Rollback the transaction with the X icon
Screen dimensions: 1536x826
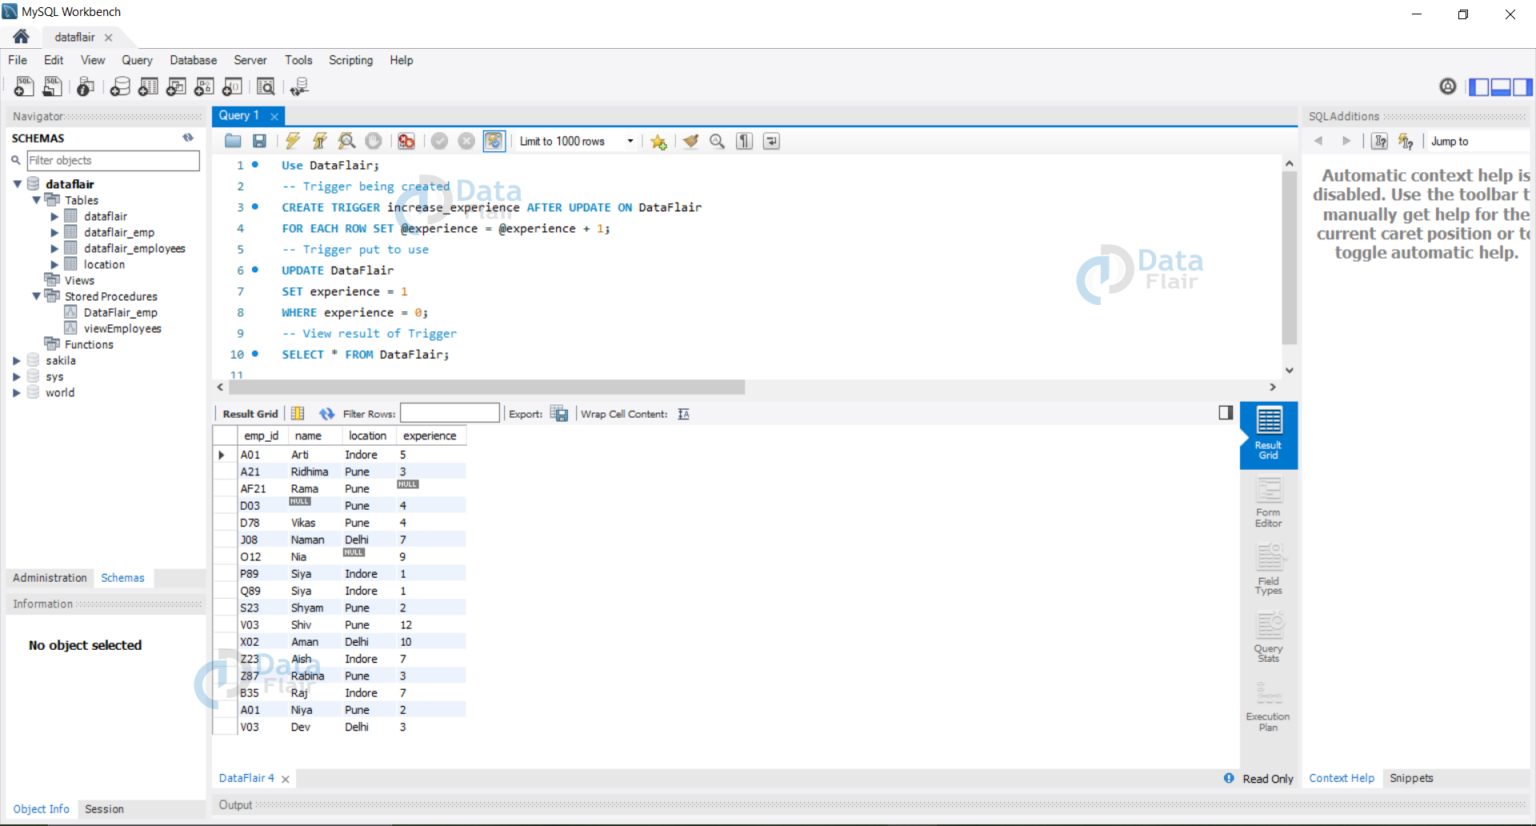click(466, 141)
